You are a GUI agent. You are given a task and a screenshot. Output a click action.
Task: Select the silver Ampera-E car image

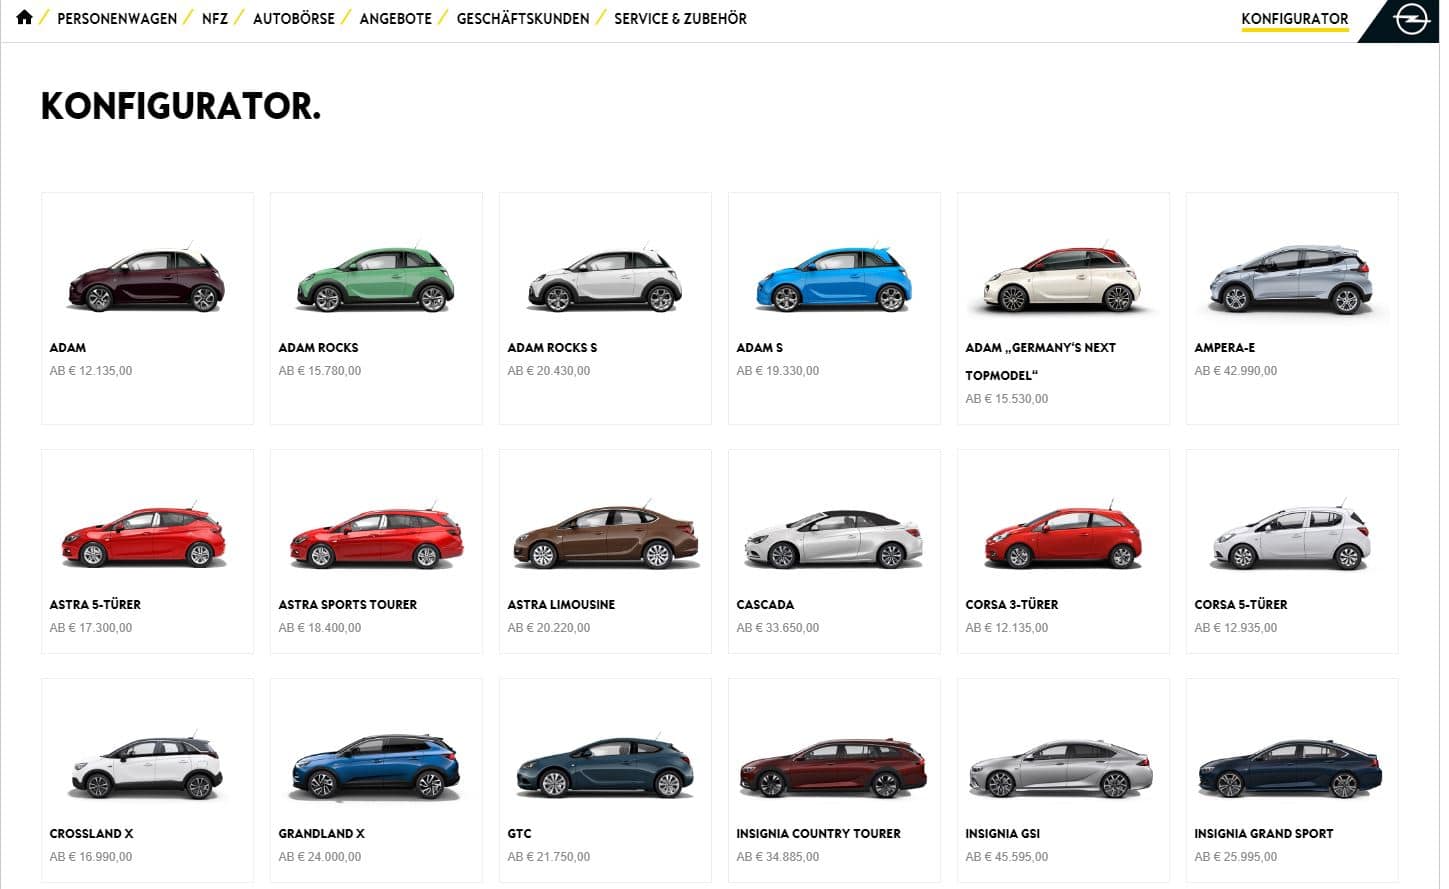click(1291, 280)
